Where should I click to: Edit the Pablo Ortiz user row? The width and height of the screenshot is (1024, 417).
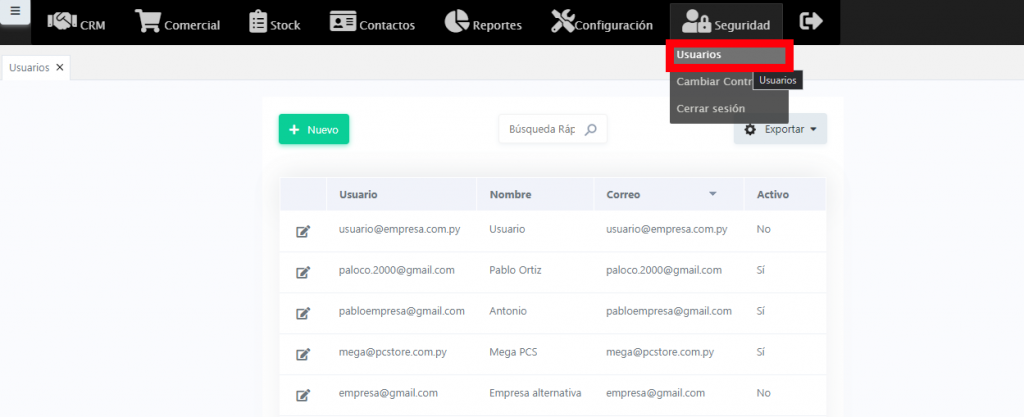pyautogui.click(x=303, y=271)
